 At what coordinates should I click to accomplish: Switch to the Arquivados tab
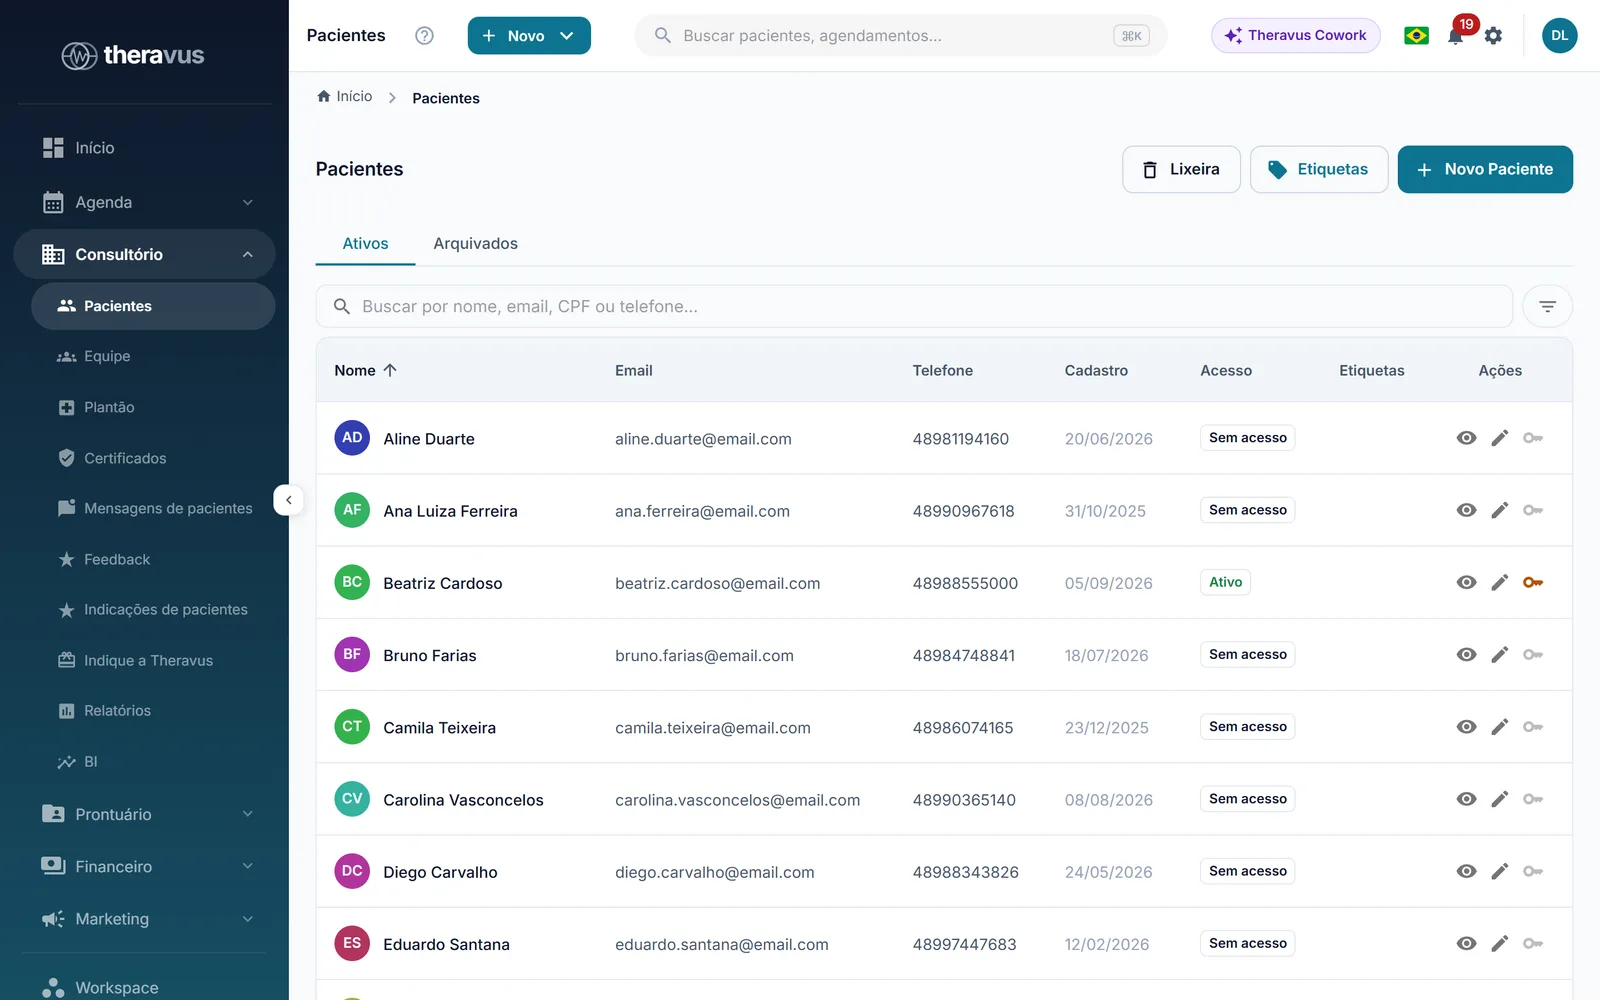pyautogui.click(x=475, y=243)
